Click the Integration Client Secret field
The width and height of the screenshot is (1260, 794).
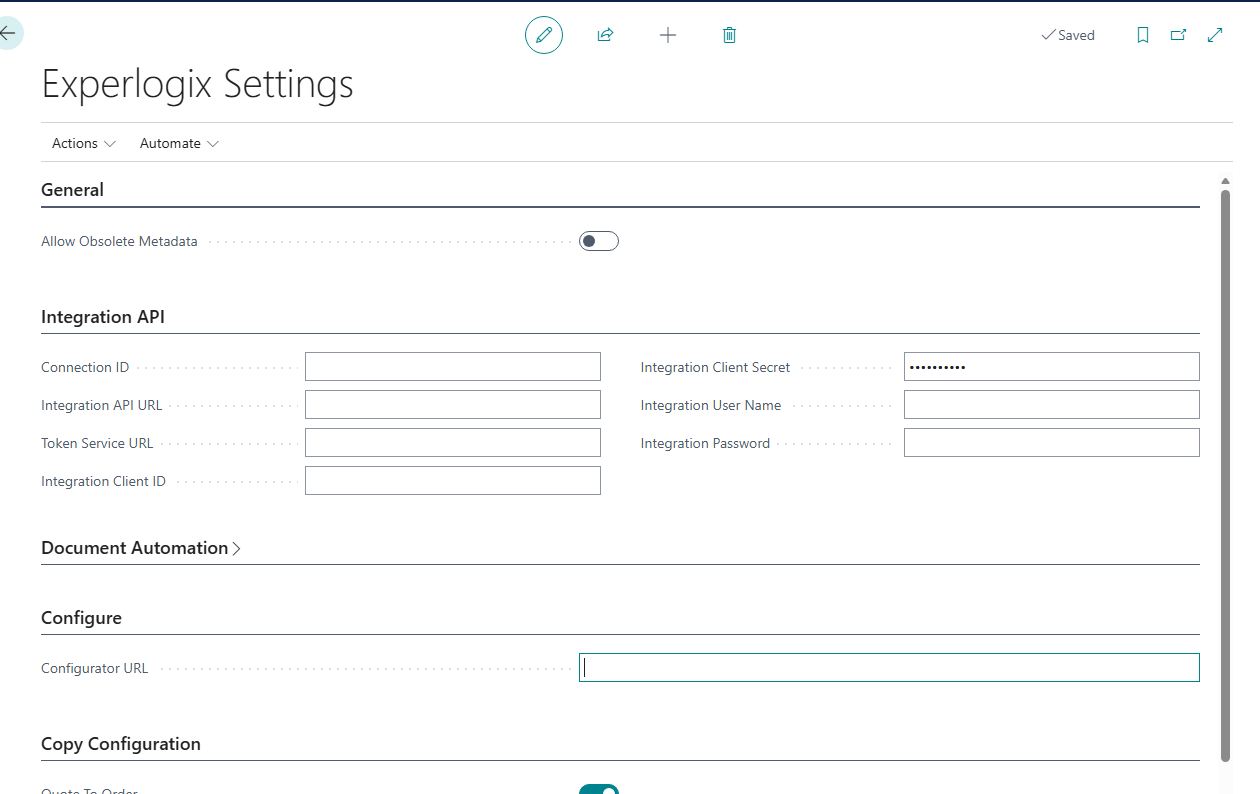click(x=1052, y=367)
